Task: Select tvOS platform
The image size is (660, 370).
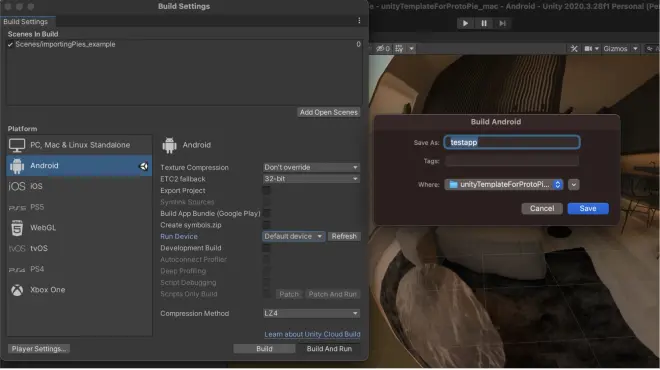Action: (x=79, y=248)
